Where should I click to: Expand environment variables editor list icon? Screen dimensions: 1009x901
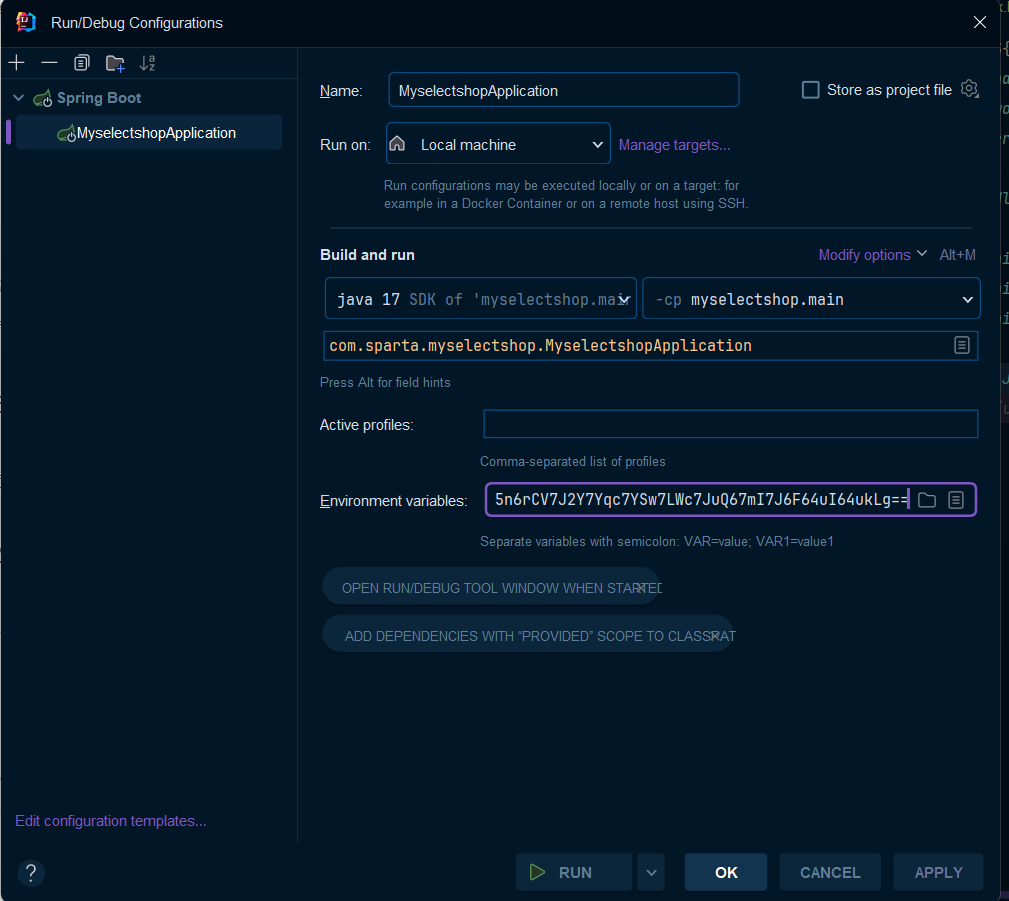click(x=956, y=500)
